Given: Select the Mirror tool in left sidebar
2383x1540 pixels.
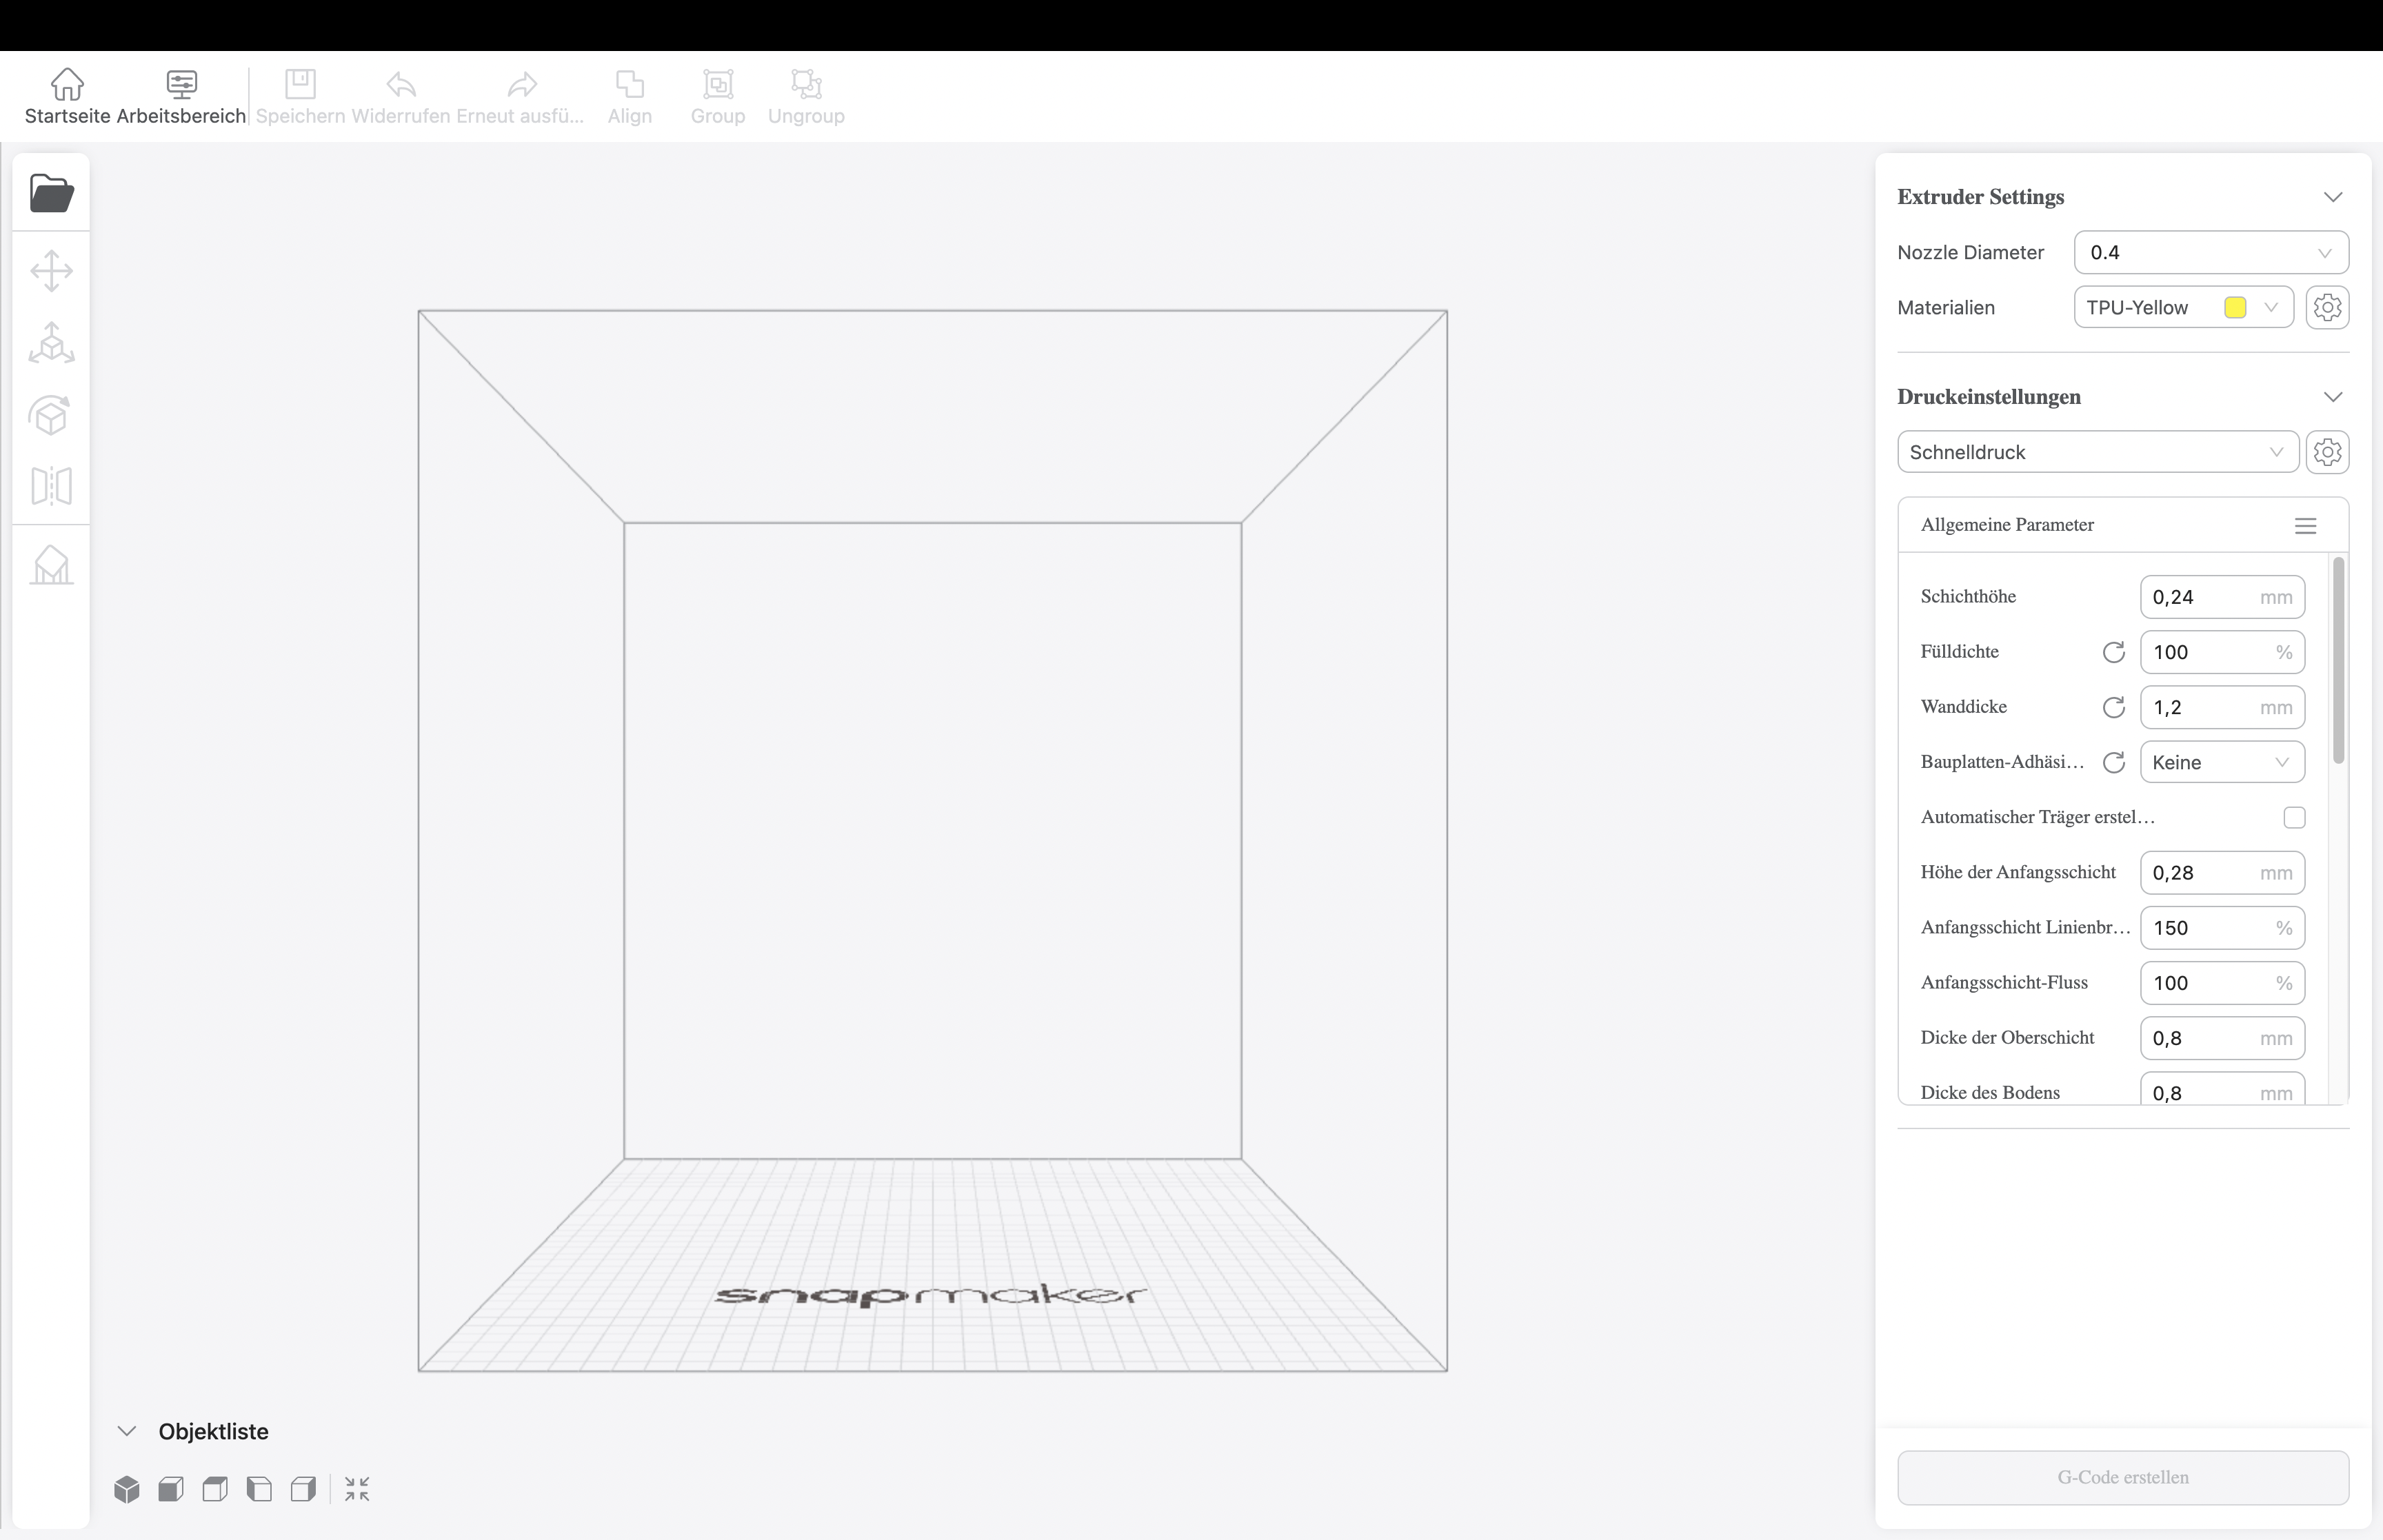Looking at the screenshot, I should 51,486.
